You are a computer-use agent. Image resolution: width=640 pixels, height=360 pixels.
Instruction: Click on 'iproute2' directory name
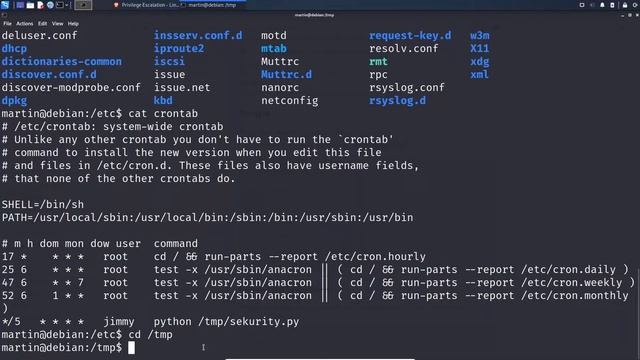coord(179,49)
